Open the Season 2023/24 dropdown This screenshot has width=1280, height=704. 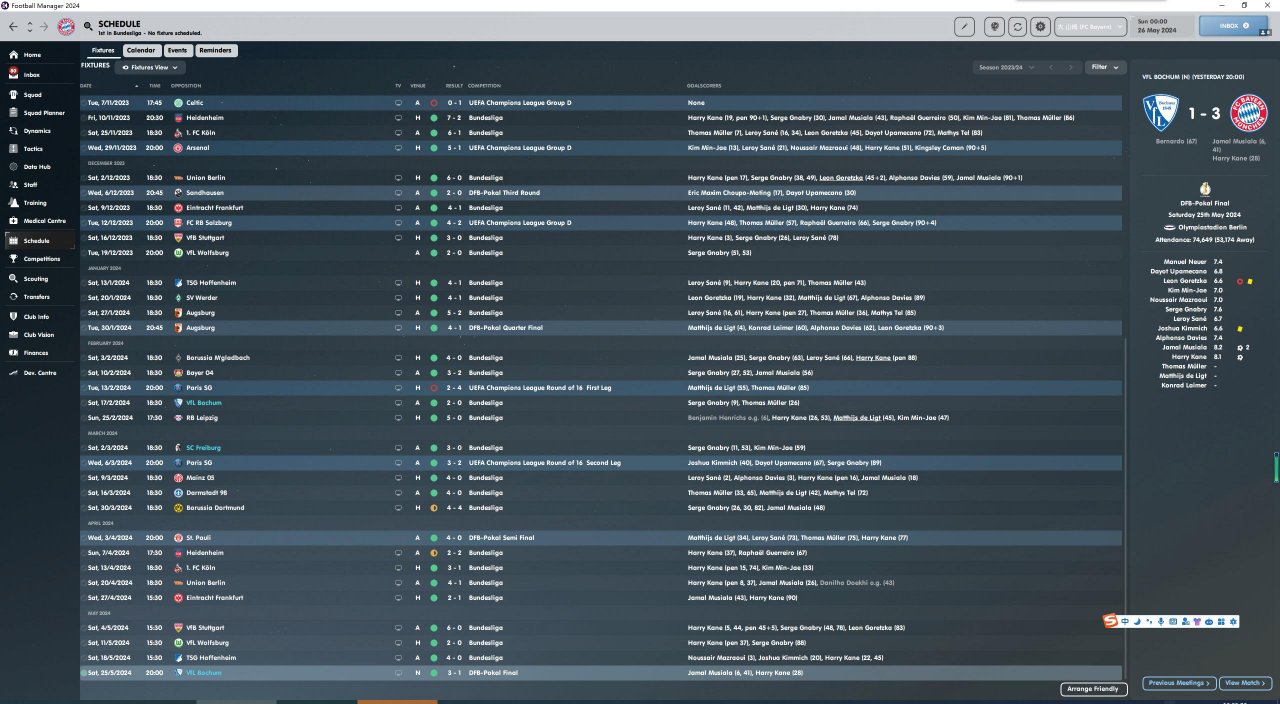coord(1004,67)
